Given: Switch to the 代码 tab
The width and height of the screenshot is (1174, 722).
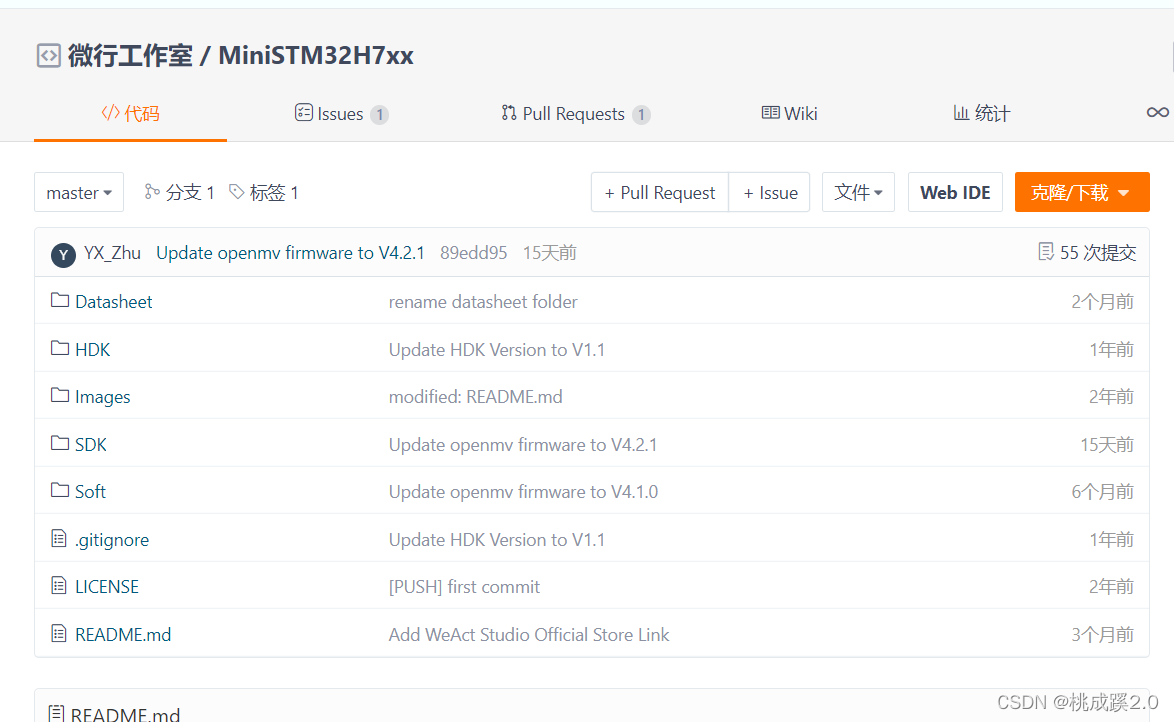Looking at the screenshot, I should click(x=130, y=114).
